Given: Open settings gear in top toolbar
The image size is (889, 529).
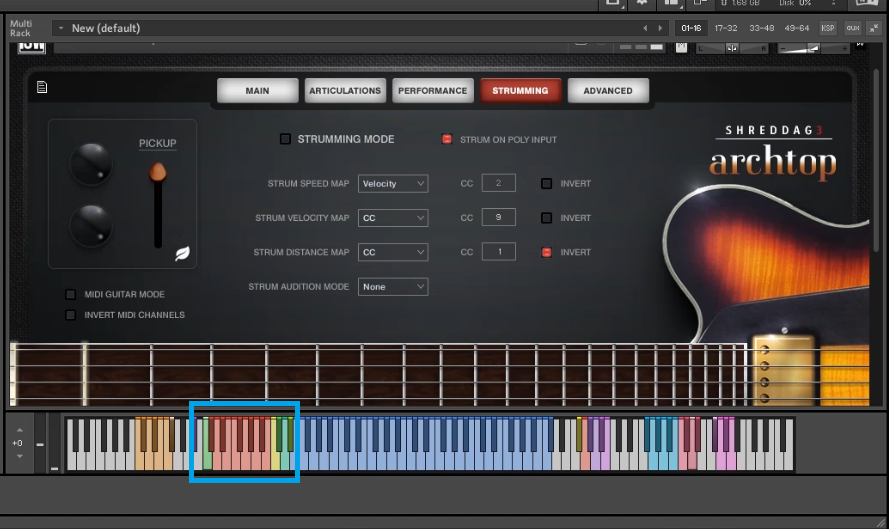Looking at the screenshot, I should pos(642,3).
